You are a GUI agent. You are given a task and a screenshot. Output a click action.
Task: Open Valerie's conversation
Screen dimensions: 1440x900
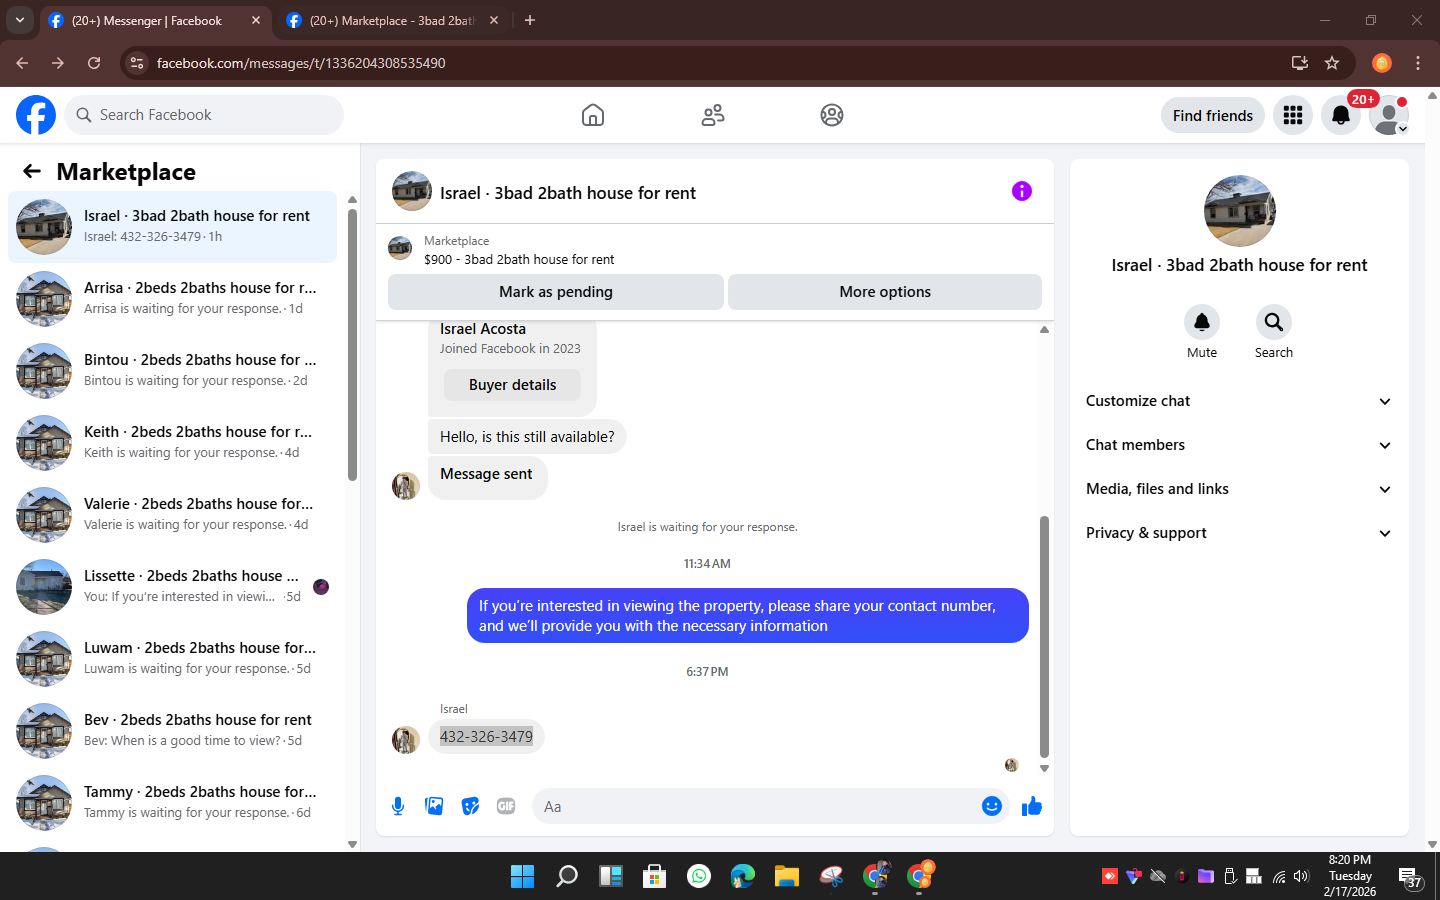(x=173, y=515)
